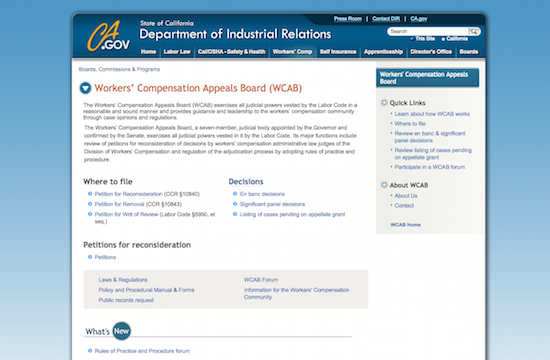Open the Workers' Comp menu

point(292,52)
